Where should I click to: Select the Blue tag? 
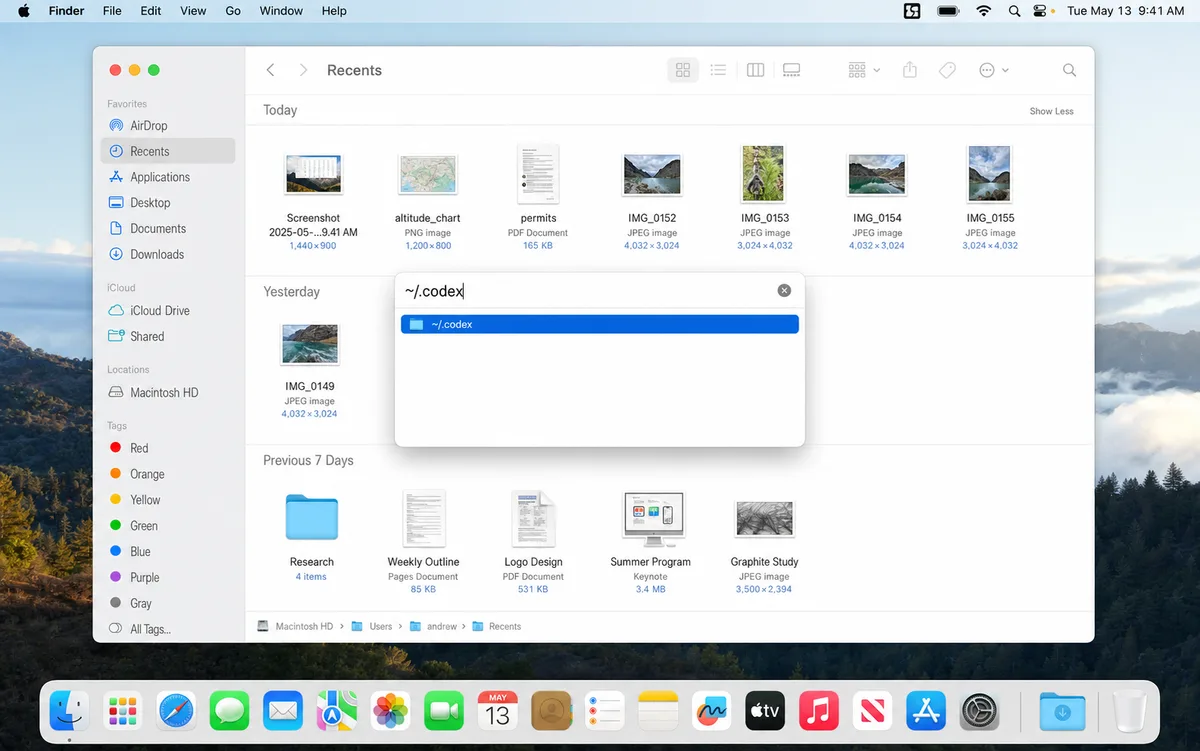click(x=167, y=552)
